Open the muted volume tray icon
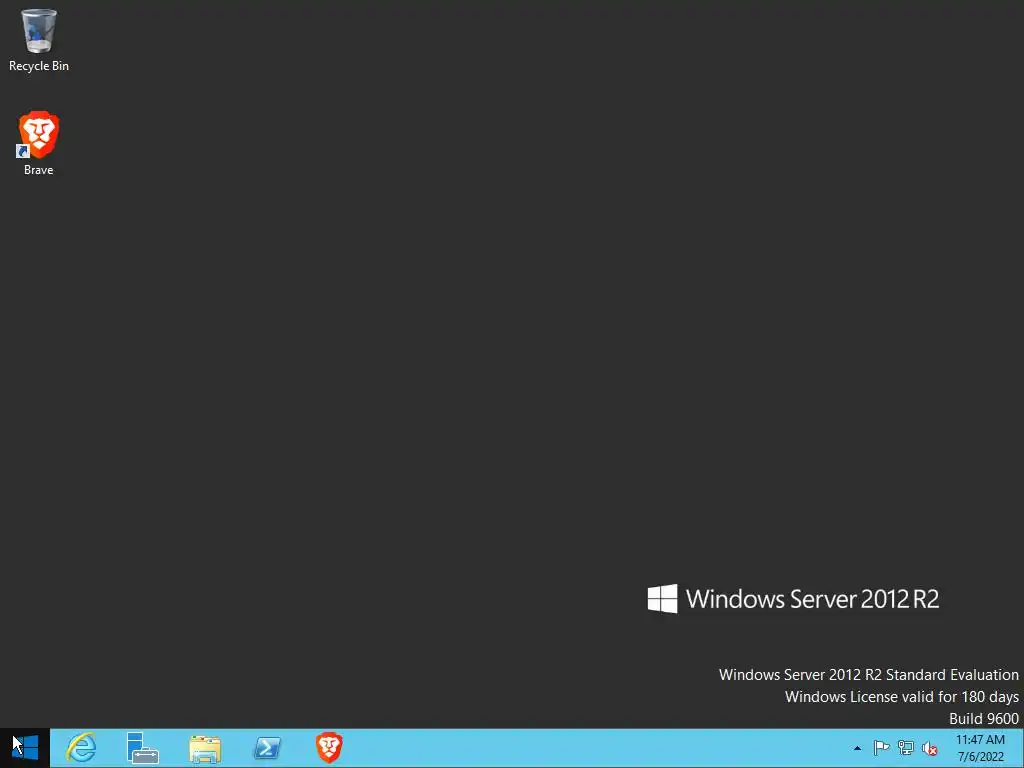Screen dimensions: 1024x768 [930, 748]
